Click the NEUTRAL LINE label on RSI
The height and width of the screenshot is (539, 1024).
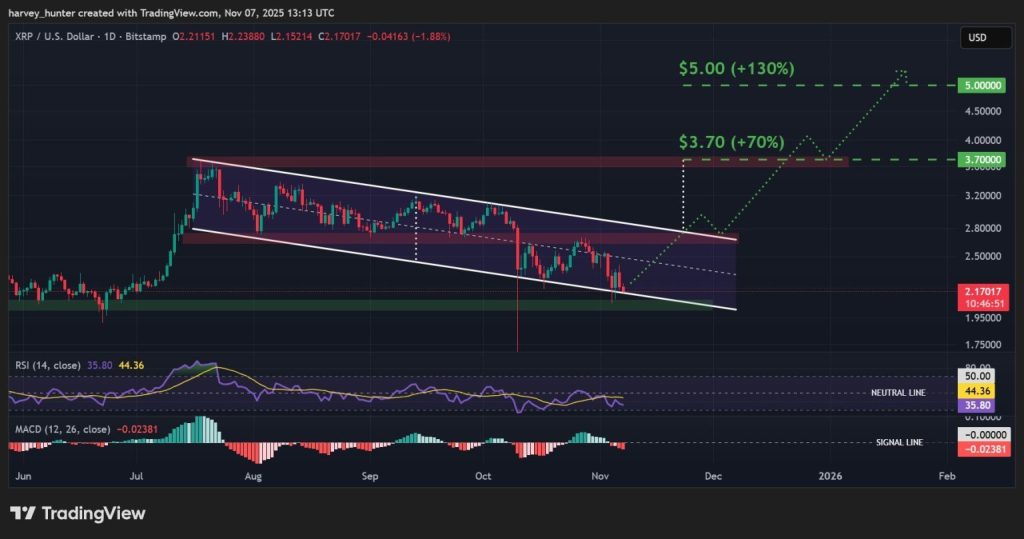point(896,394)
